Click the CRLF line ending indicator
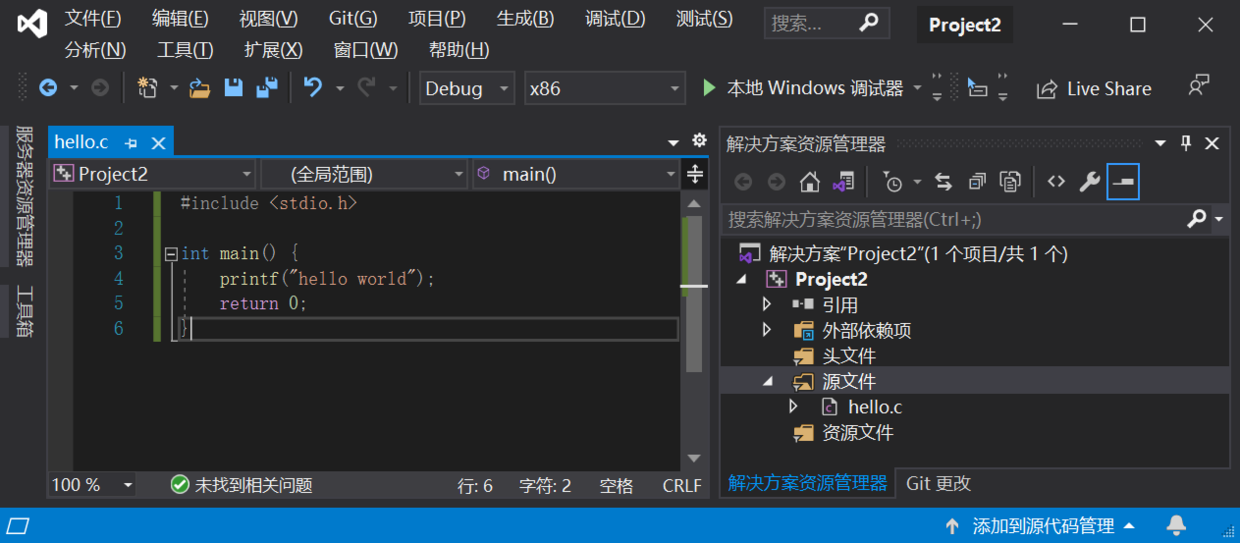This screenshot has height=543, width=1240. tap(682, 486)
